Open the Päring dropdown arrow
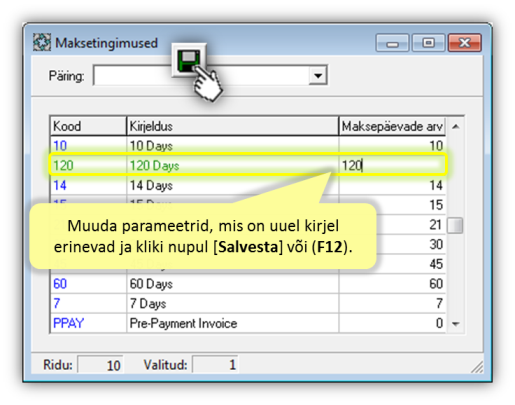The image size is (515, 405). 318,75
